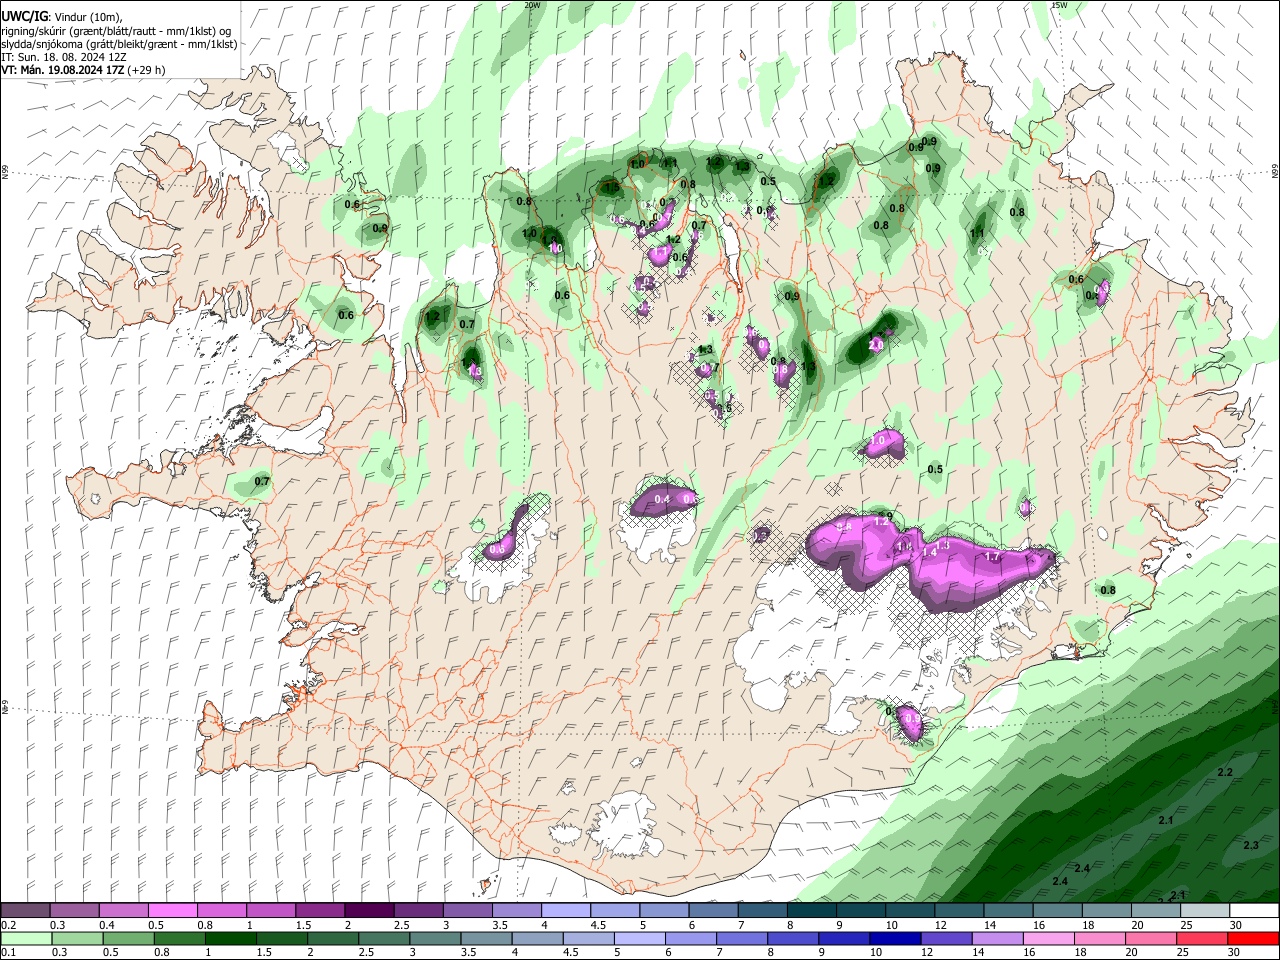The width and height of the screenshot is (1280, 960).
Task: Click the lower legend swatch between 7 and 8
Action: (743, 939)
